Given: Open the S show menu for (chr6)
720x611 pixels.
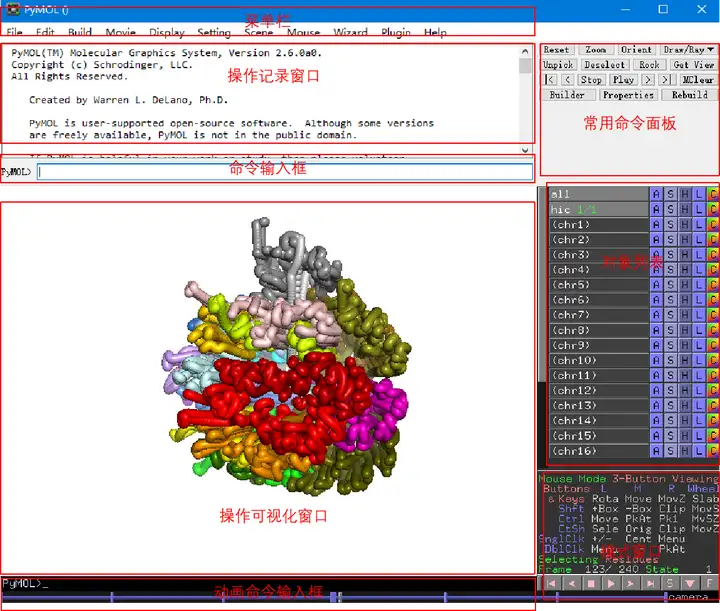Looking at the screenshot, I should point(670,300).
